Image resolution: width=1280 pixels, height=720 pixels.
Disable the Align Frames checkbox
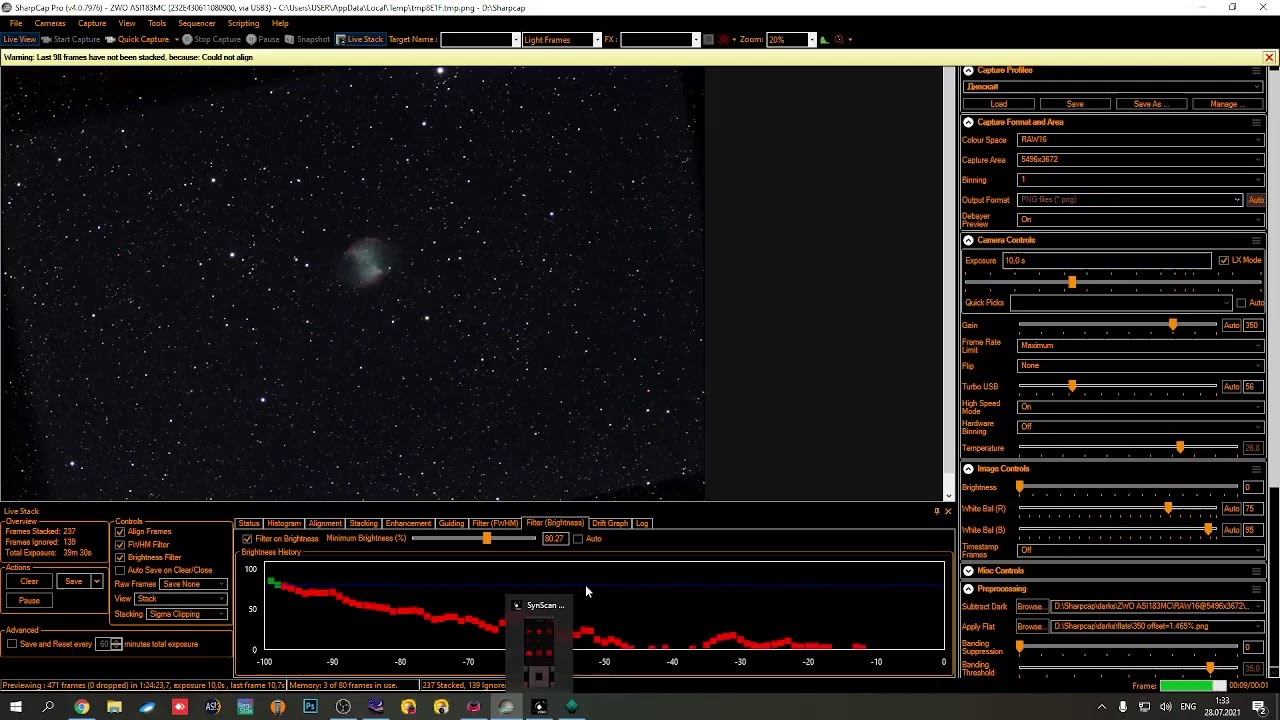pyautogui.click(x=120, y=532)
